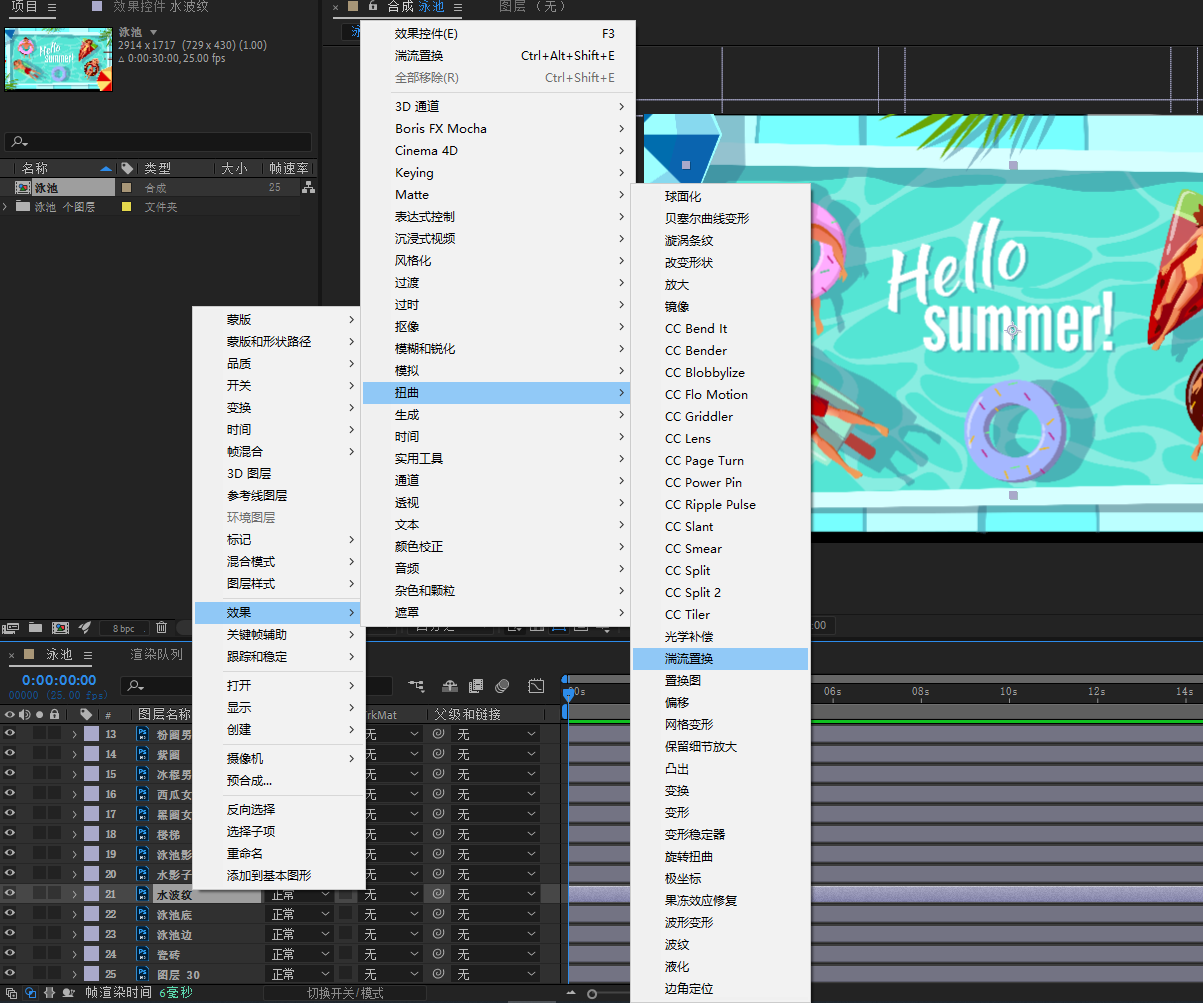This screenshot has height=1003, width=1203.
Task: Click the composition mini-flowchart icon in timeline
Action: [x=416, y=686]
